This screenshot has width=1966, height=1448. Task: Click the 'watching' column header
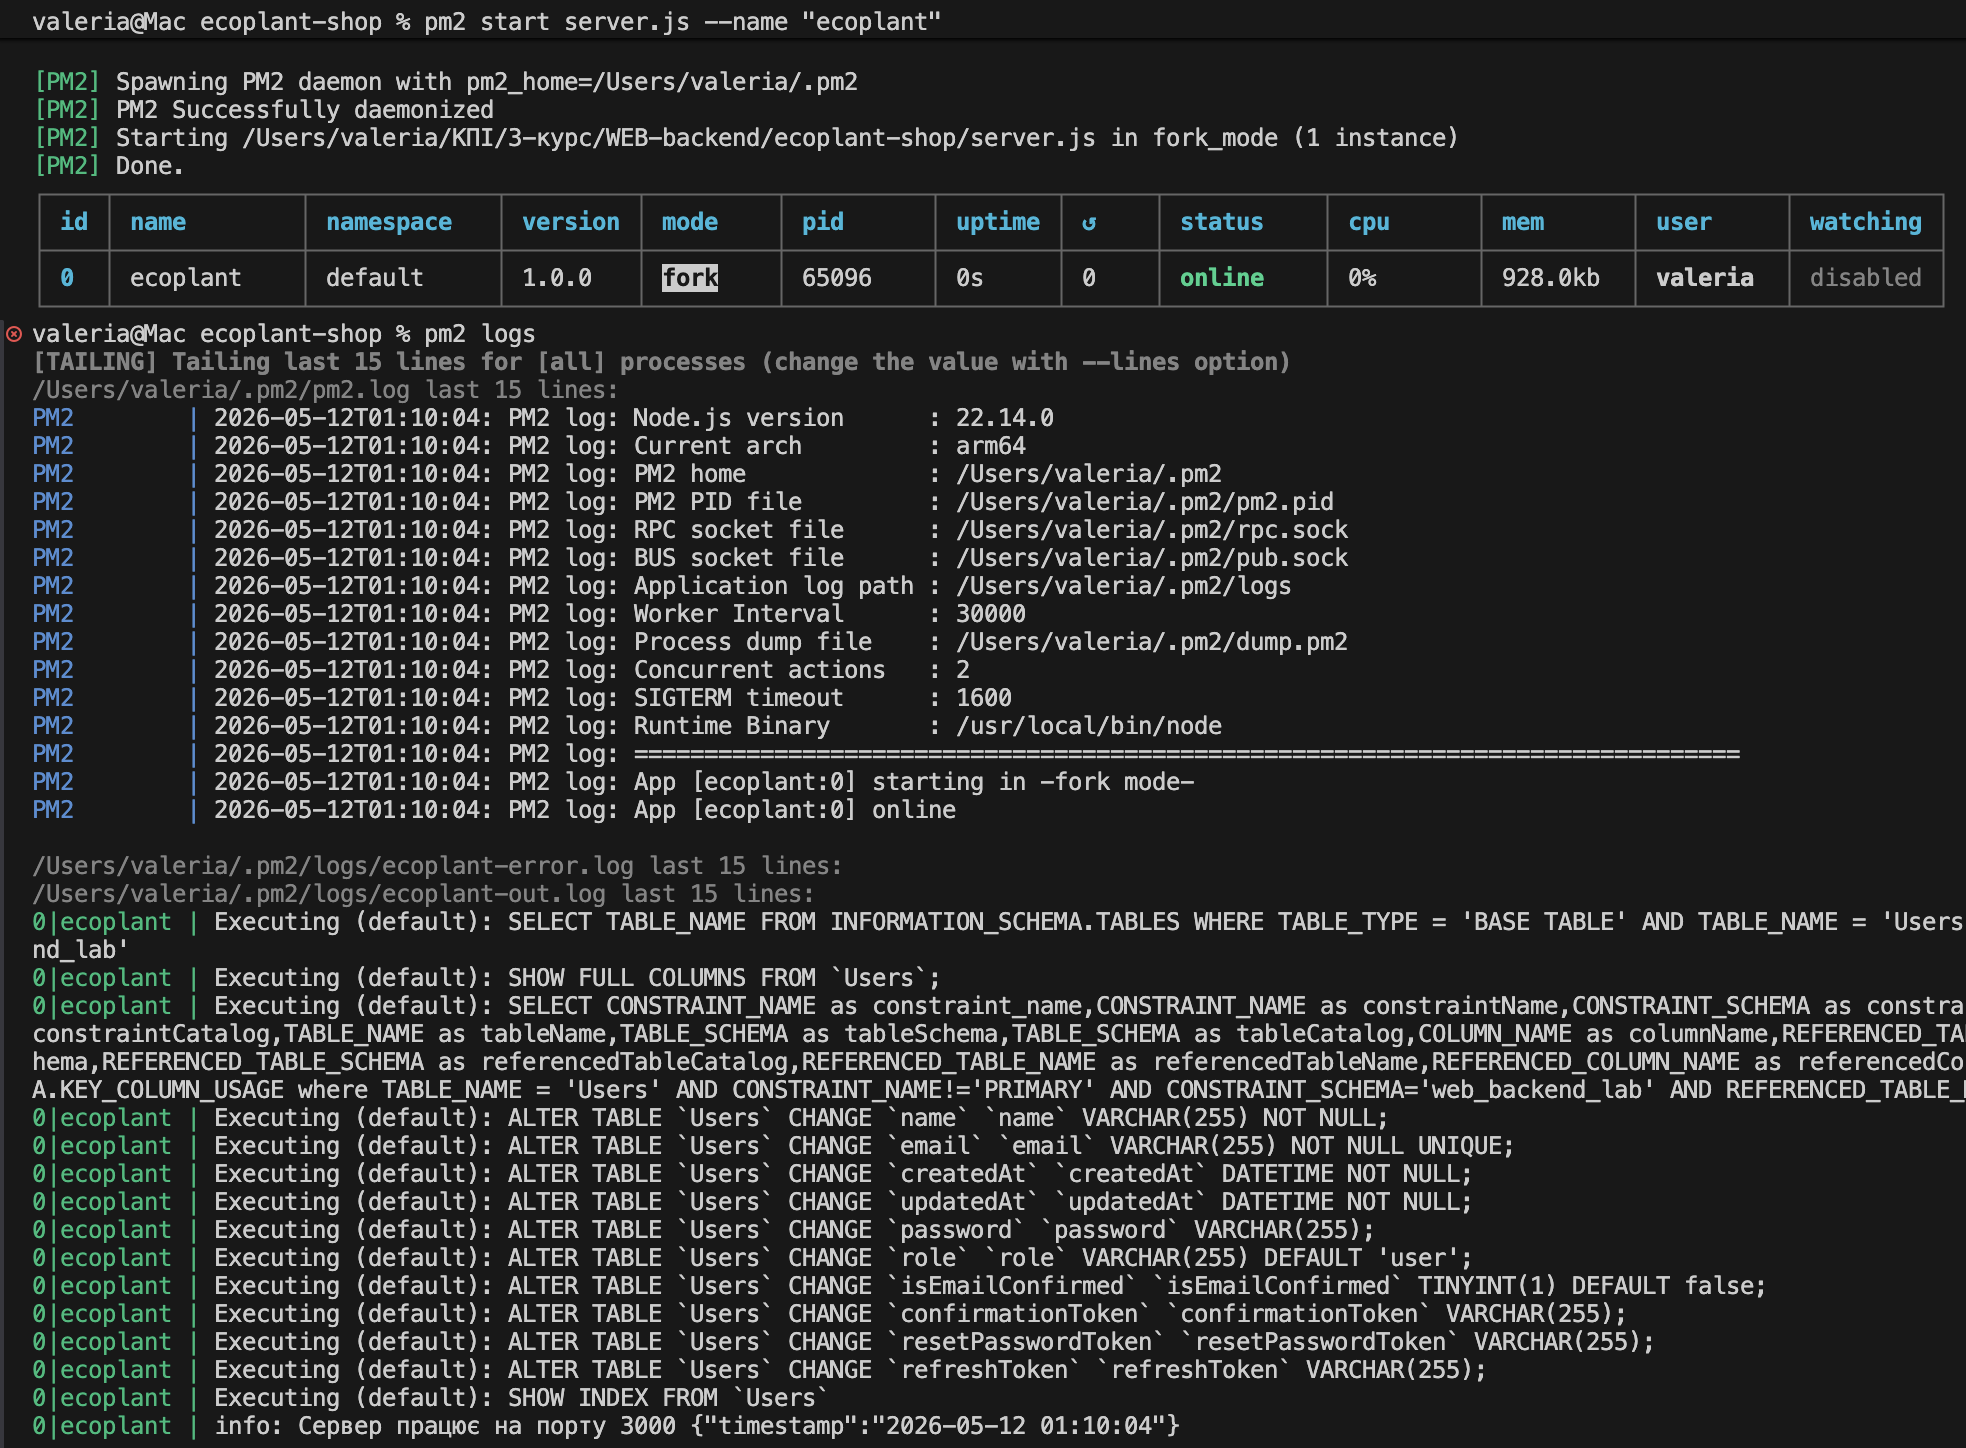point(1866,222)
